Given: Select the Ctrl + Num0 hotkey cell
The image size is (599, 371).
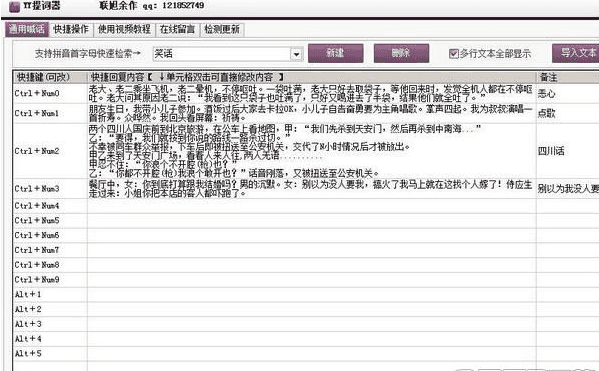Looking at the screenshot, I should pos(50,93).
